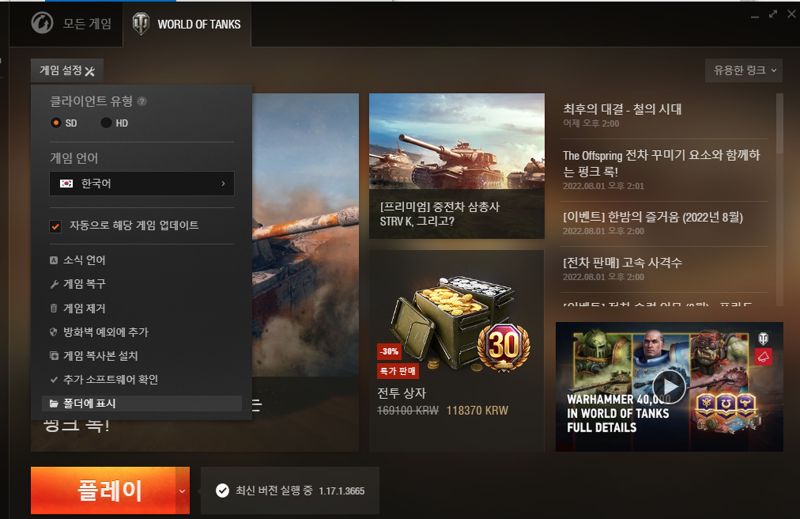
Task: Click the folder icon beside 폴더에 표시
Action: point(54,404)
